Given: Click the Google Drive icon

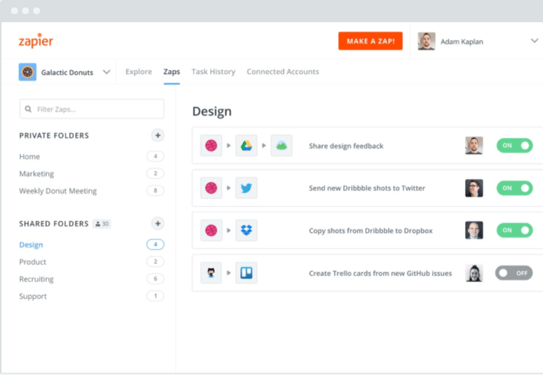Looking at the screenshot, I should [x=246, y=145].
